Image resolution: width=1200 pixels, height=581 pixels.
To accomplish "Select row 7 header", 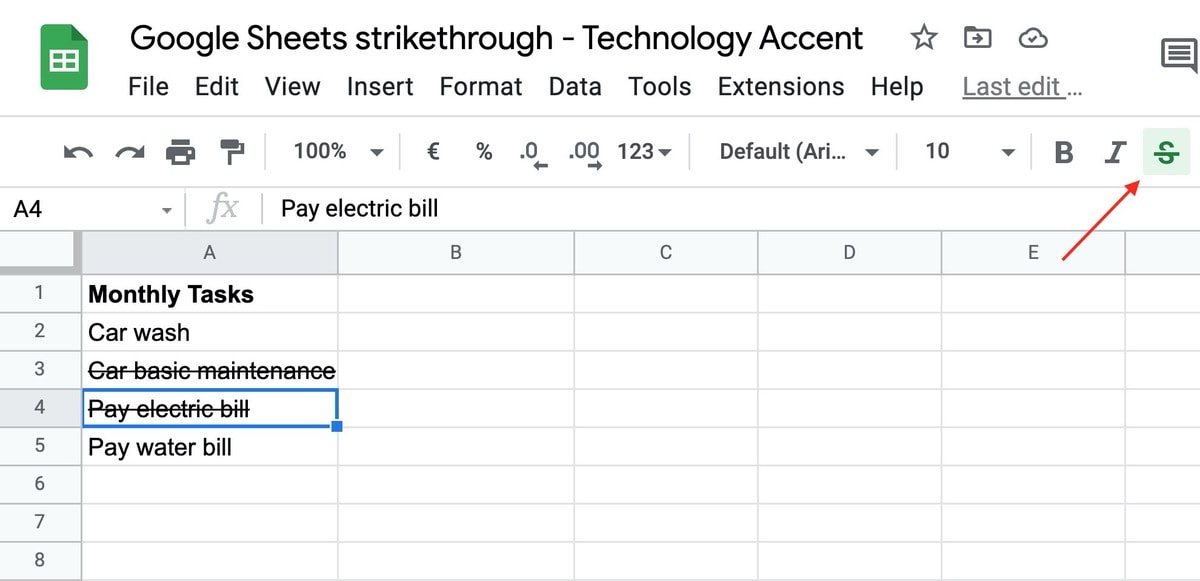I will [x=40, y=521].
